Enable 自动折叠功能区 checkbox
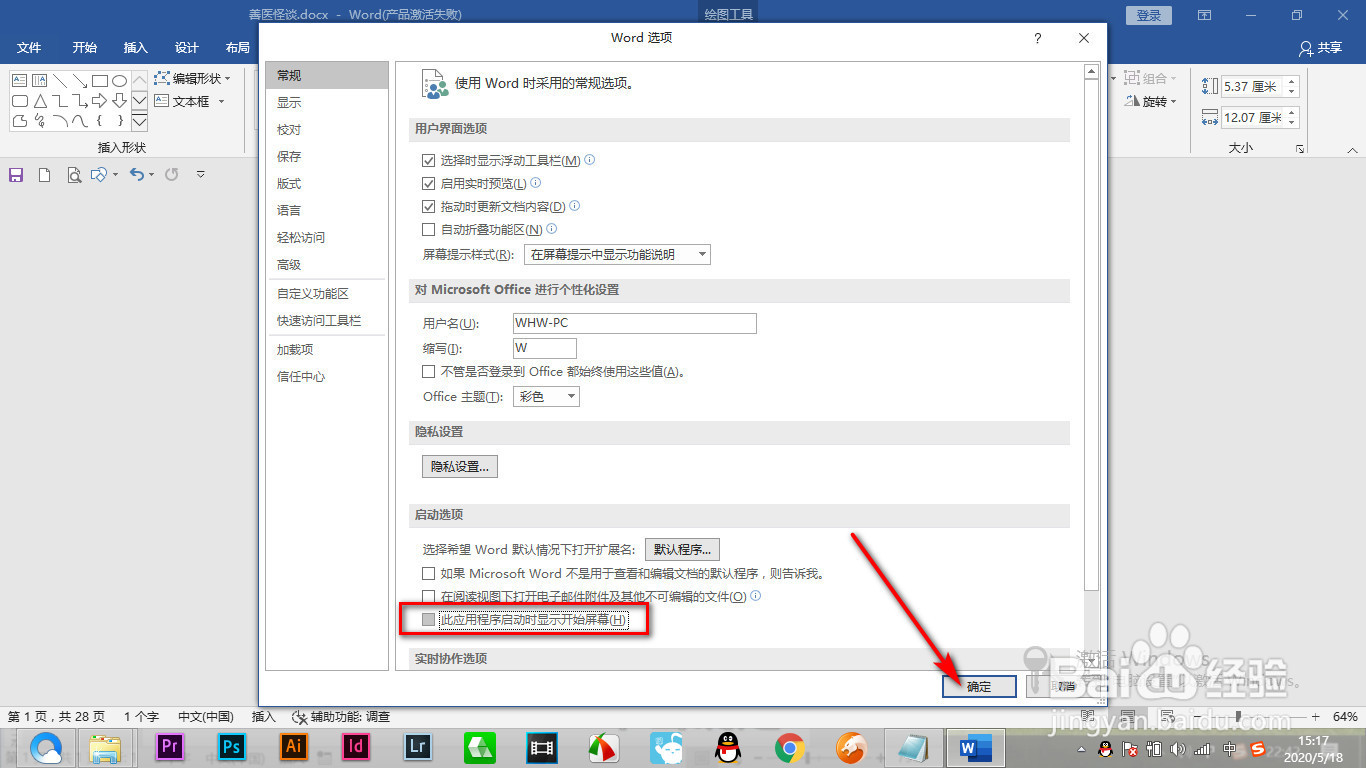 [429, 229]
